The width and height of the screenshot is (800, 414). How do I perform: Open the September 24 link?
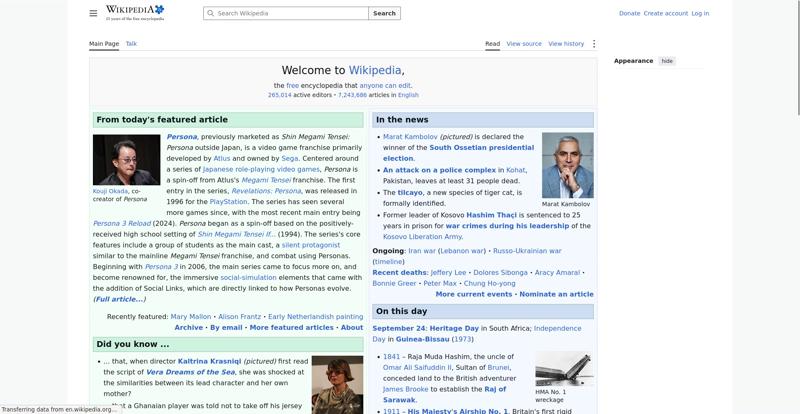pyautogui.click(x=399, y=328)
